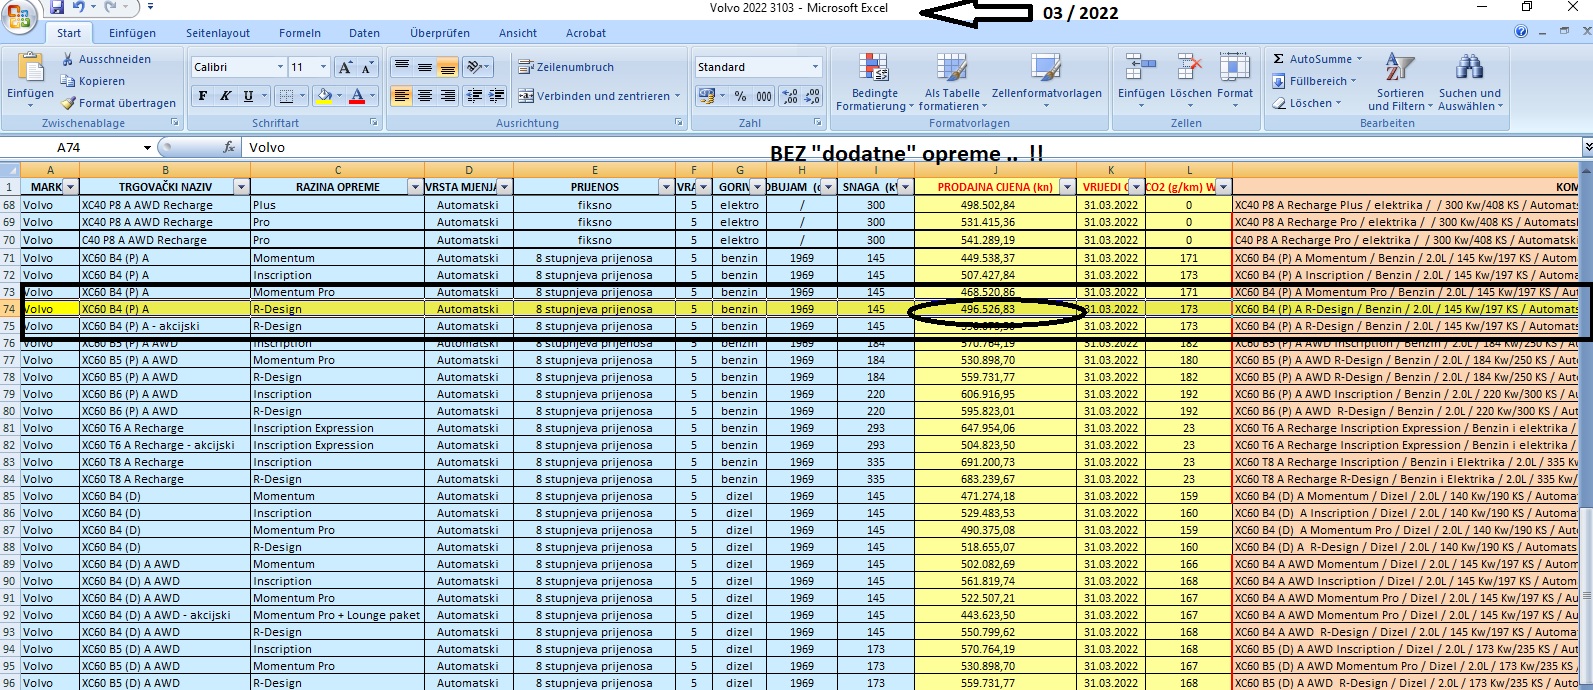Open Bedingte Formatierung menu

click(874, 82)
